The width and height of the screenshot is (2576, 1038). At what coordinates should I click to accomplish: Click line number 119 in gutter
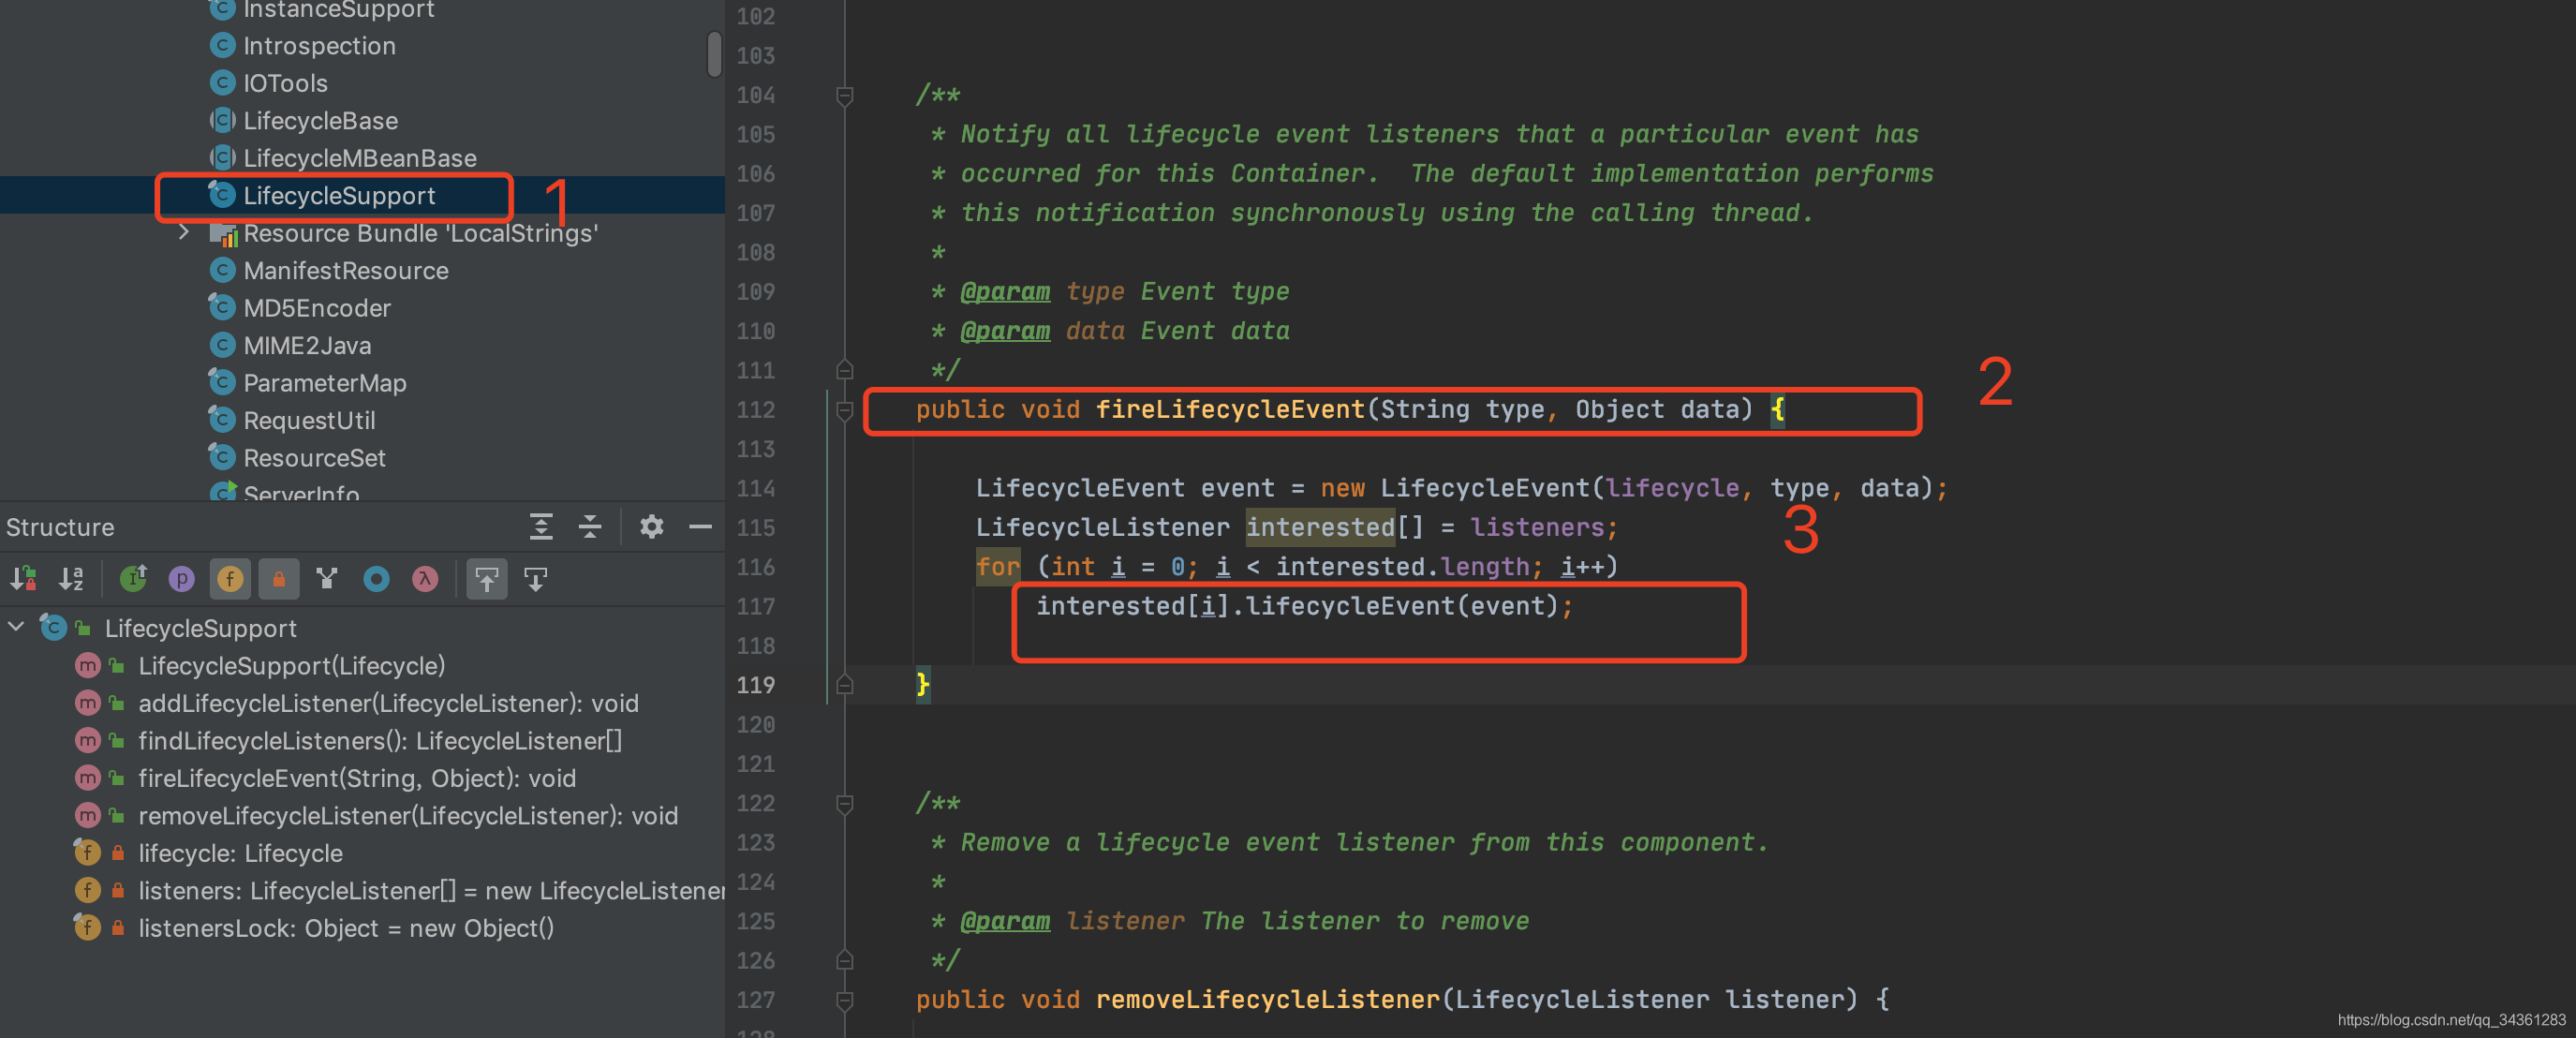[x=755, y=685]
